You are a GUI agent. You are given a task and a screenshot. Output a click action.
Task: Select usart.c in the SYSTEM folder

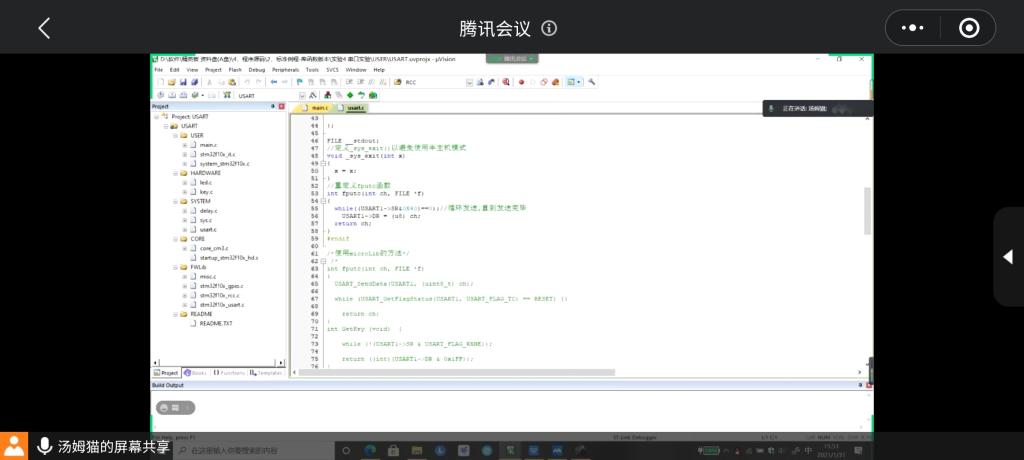208,229
